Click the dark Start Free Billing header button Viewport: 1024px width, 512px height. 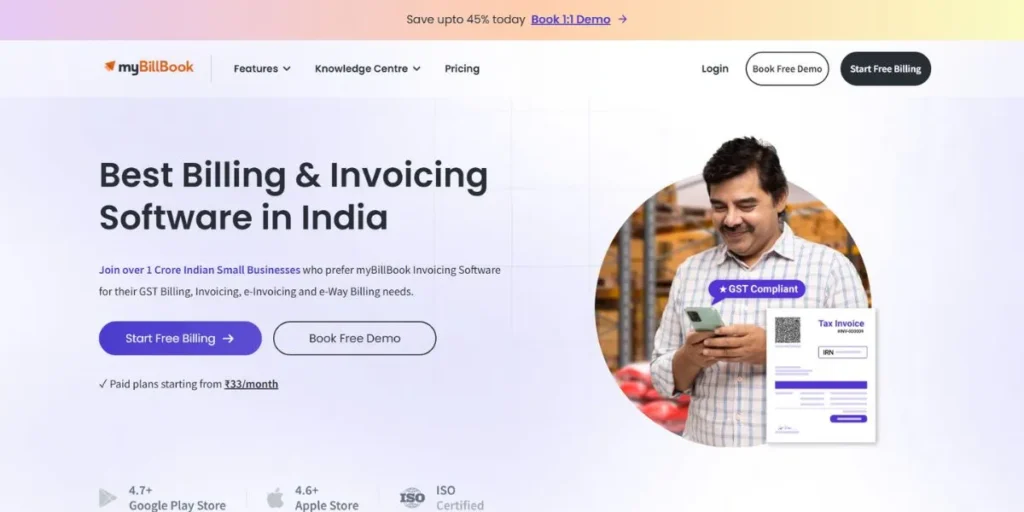click(x=886, y=69)
